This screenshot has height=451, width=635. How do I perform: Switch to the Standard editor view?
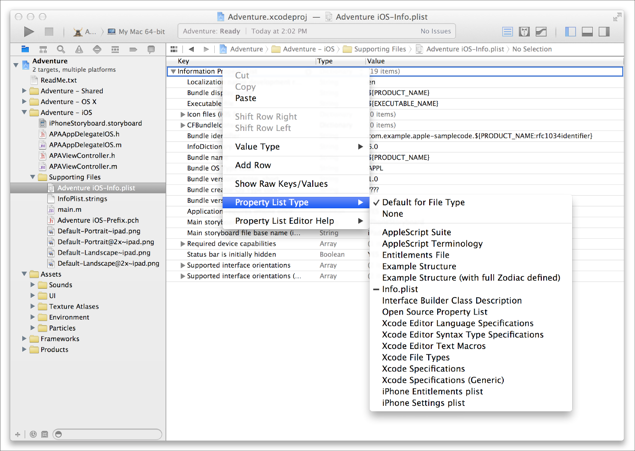507,32
